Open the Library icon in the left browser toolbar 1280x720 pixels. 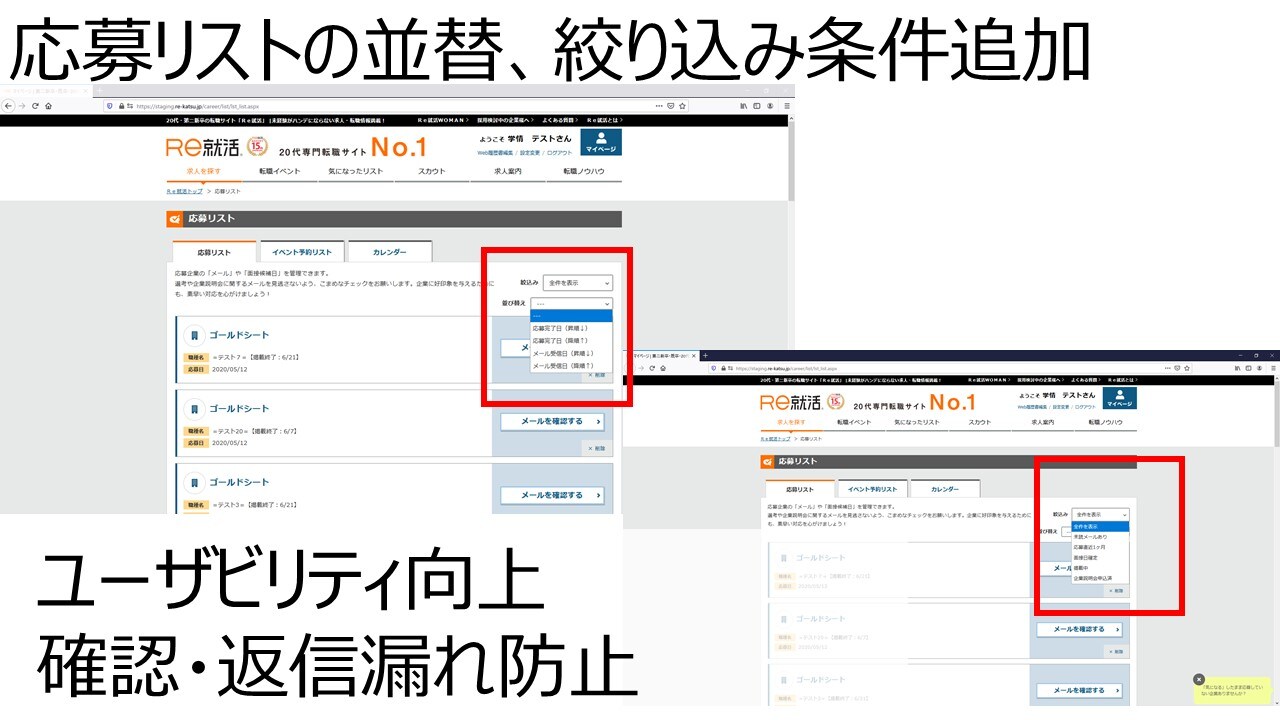pos(743,106)
